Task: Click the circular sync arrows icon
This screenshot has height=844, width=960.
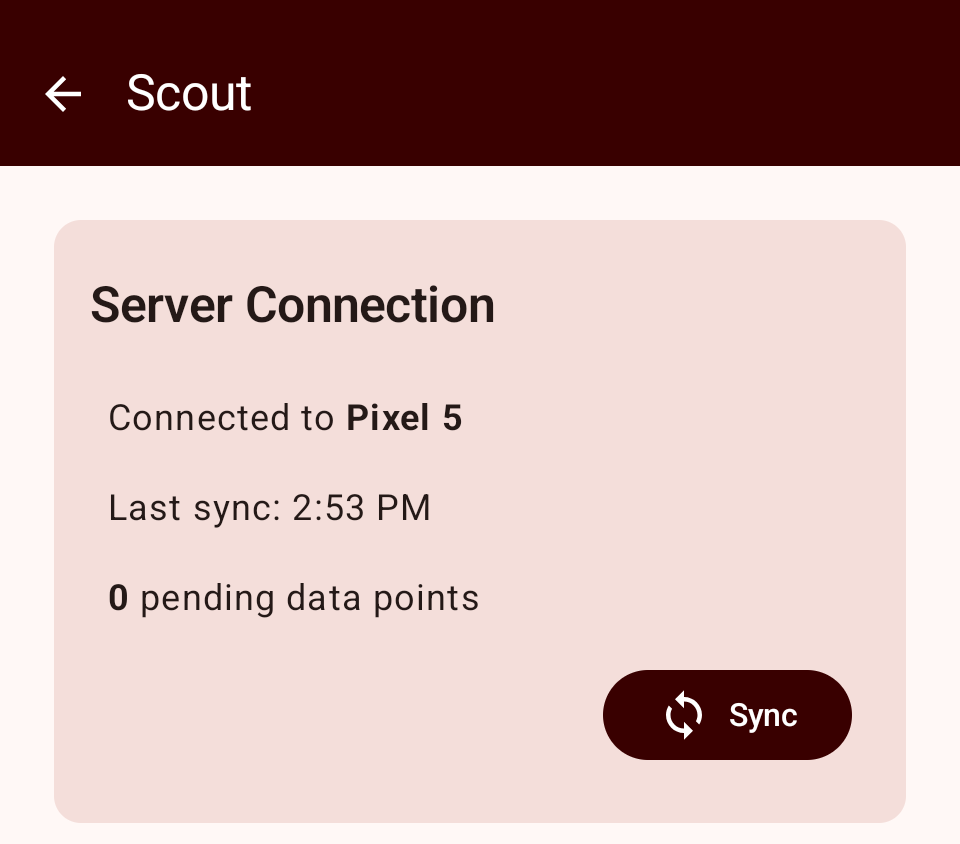Action: tap(683, 715)
